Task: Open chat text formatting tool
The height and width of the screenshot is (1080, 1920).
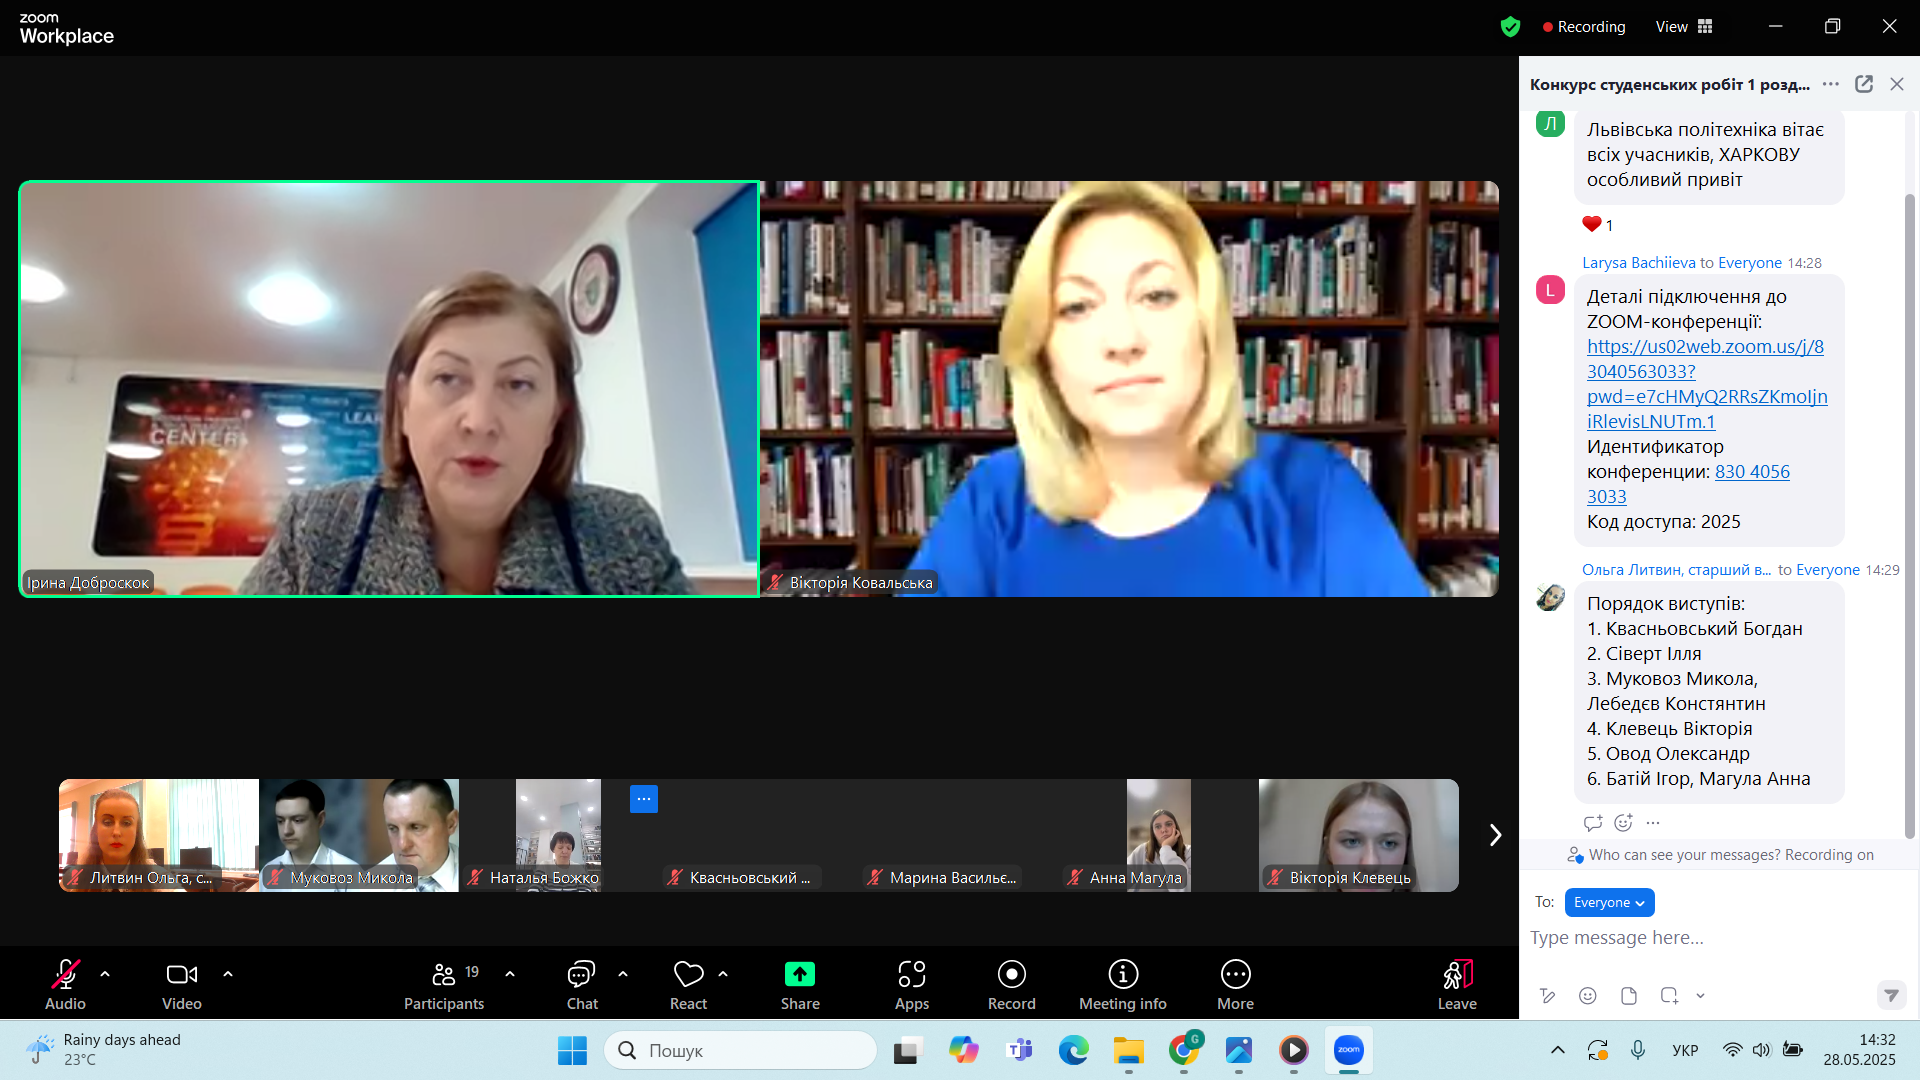Action: (x=1547, y=995)
